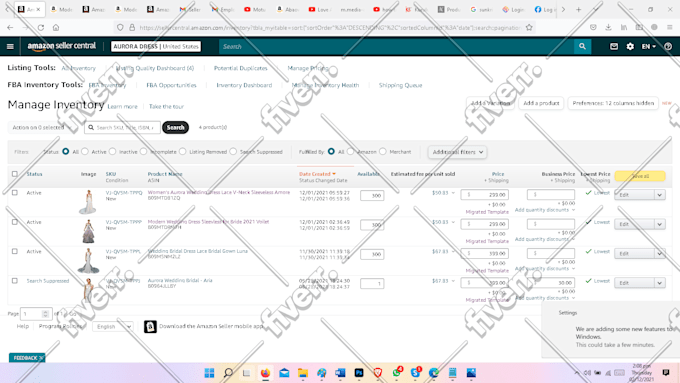Open Windows taskbar search
This screenshot has width=680, height=383.
(x=228, y=373)
